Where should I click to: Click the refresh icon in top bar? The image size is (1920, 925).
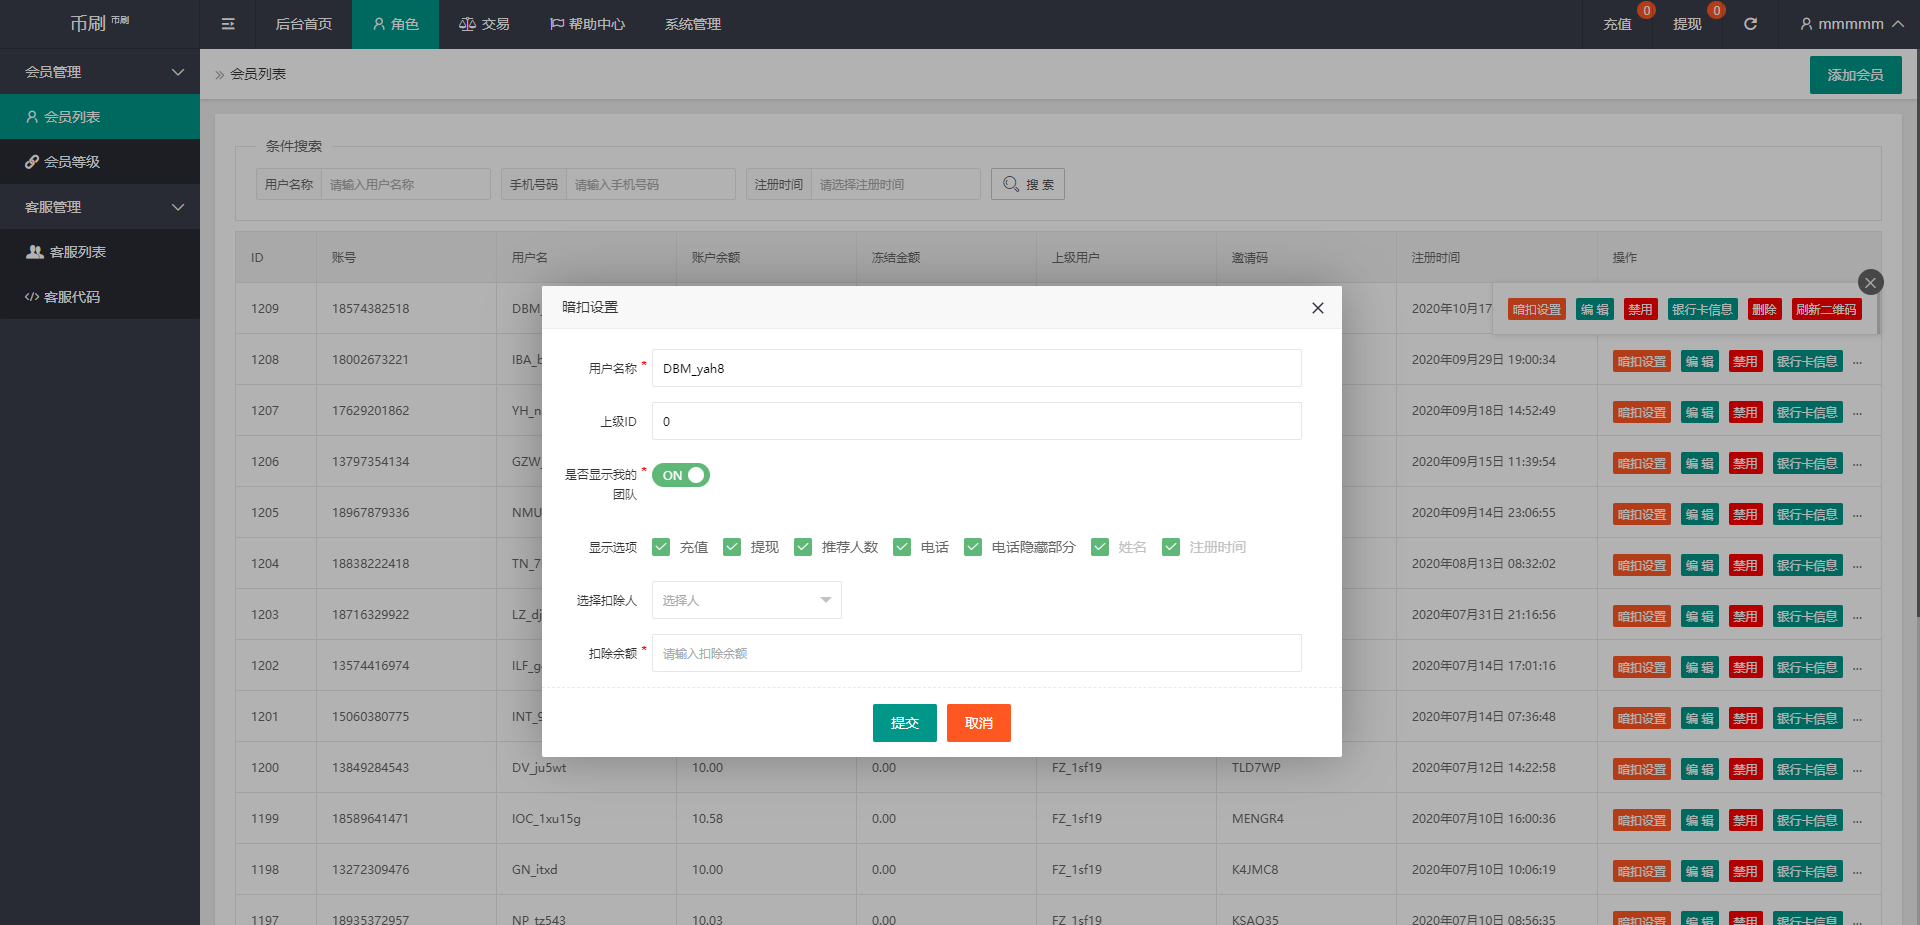pyautogui.click(x=1750, y=24)
